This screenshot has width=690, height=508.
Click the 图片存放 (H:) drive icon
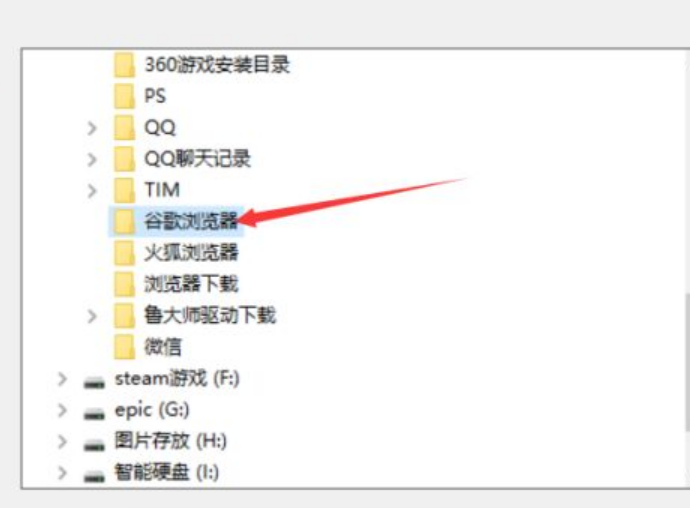click(94, 445)
